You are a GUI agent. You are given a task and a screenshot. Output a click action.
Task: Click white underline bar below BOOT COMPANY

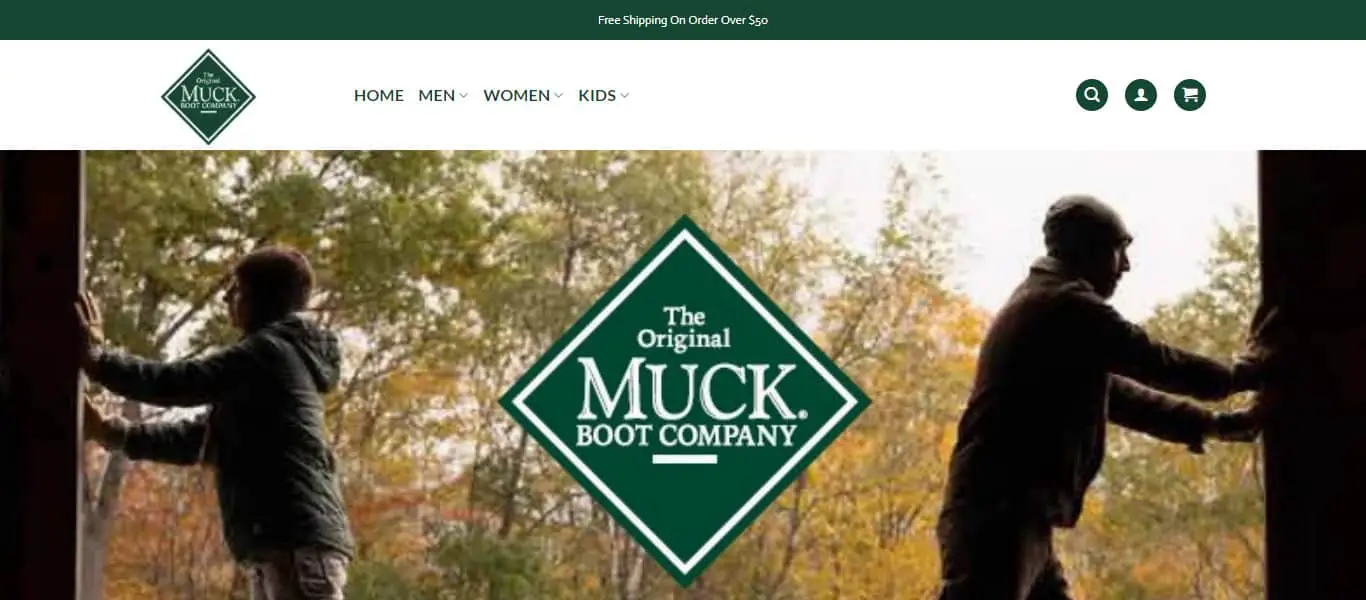pos(685,459)
